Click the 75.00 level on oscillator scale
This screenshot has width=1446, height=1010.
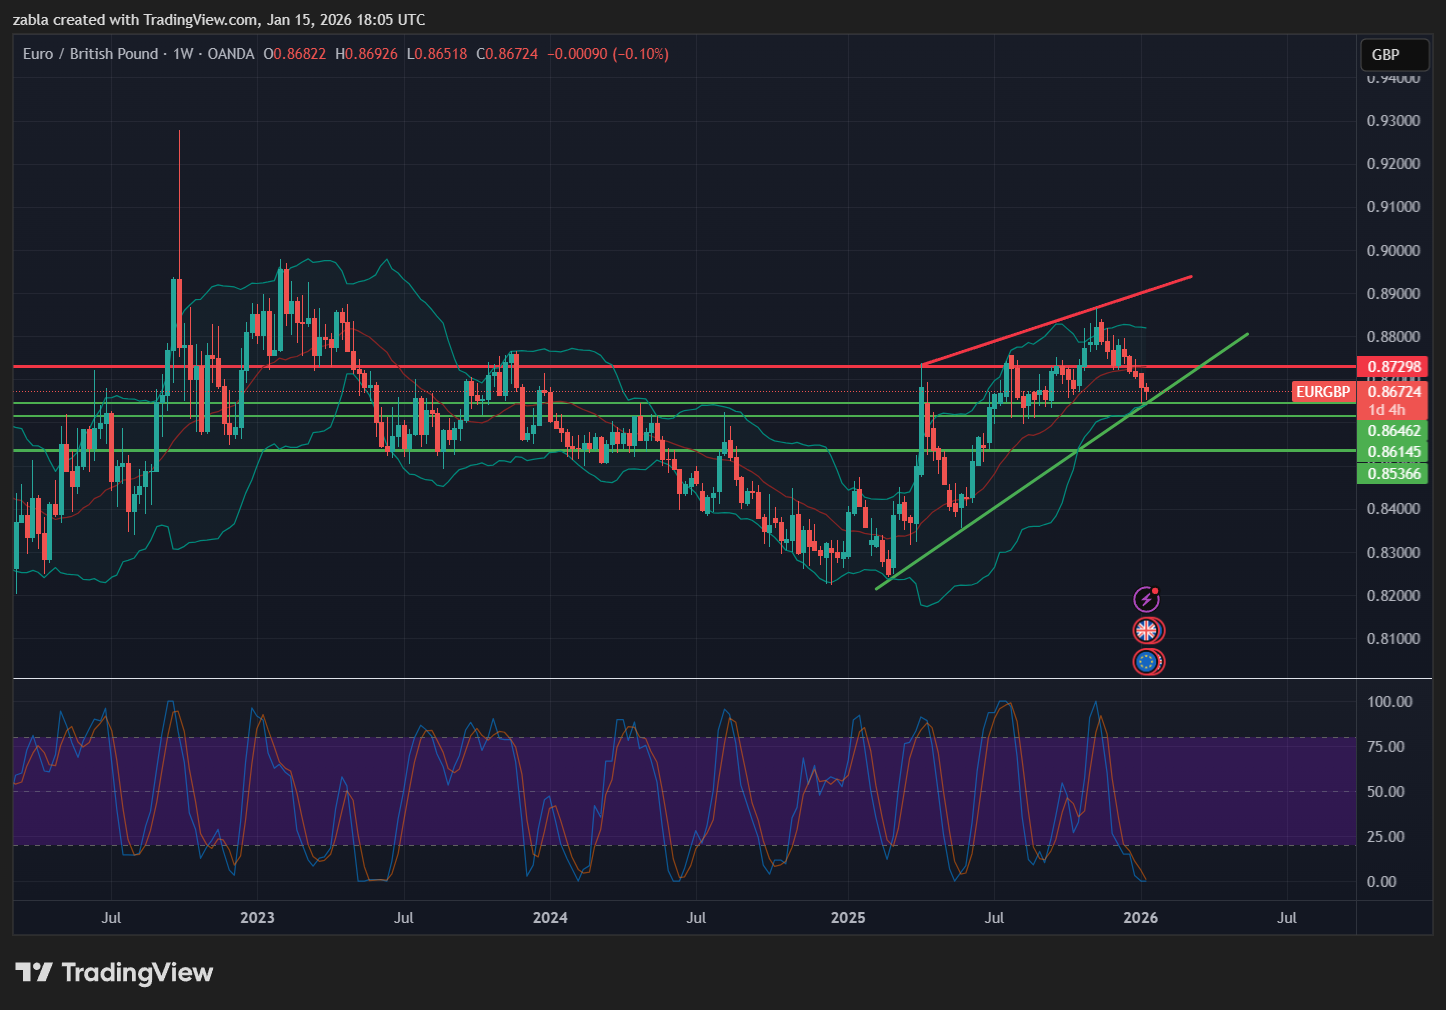pyautogui.click(x=1386, y=747)
